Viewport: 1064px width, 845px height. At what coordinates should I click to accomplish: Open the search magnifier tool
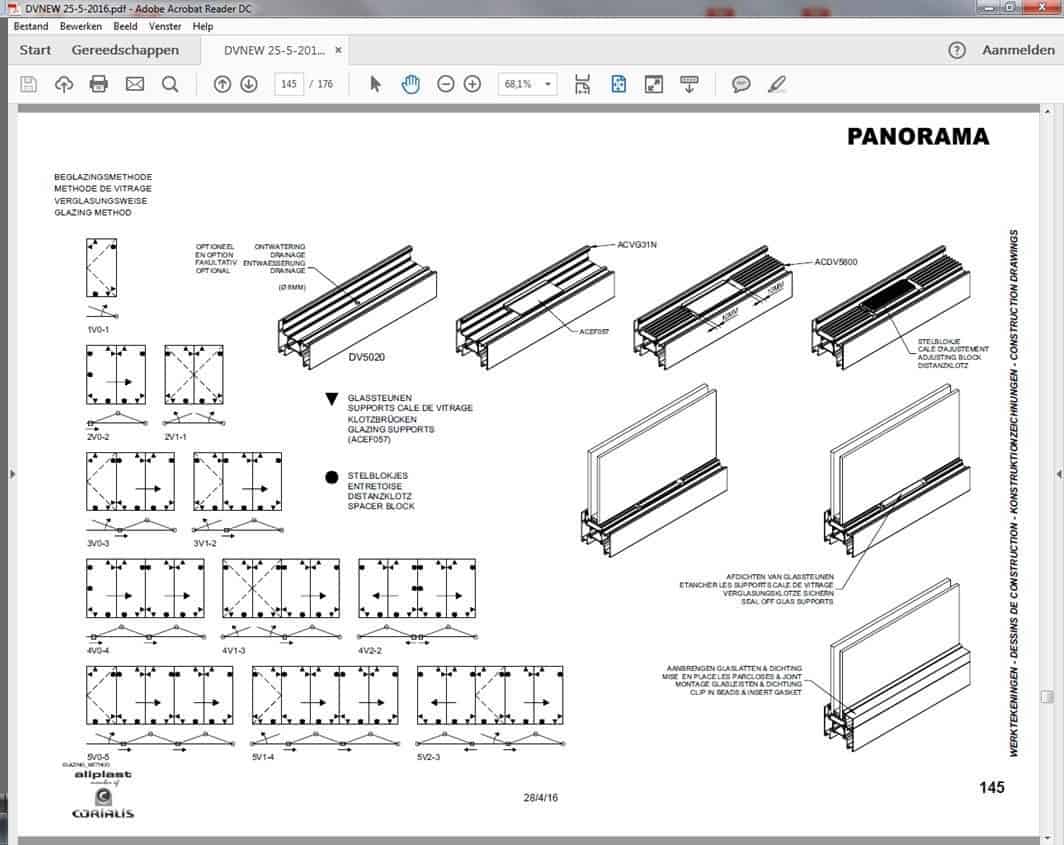point(170,84)
